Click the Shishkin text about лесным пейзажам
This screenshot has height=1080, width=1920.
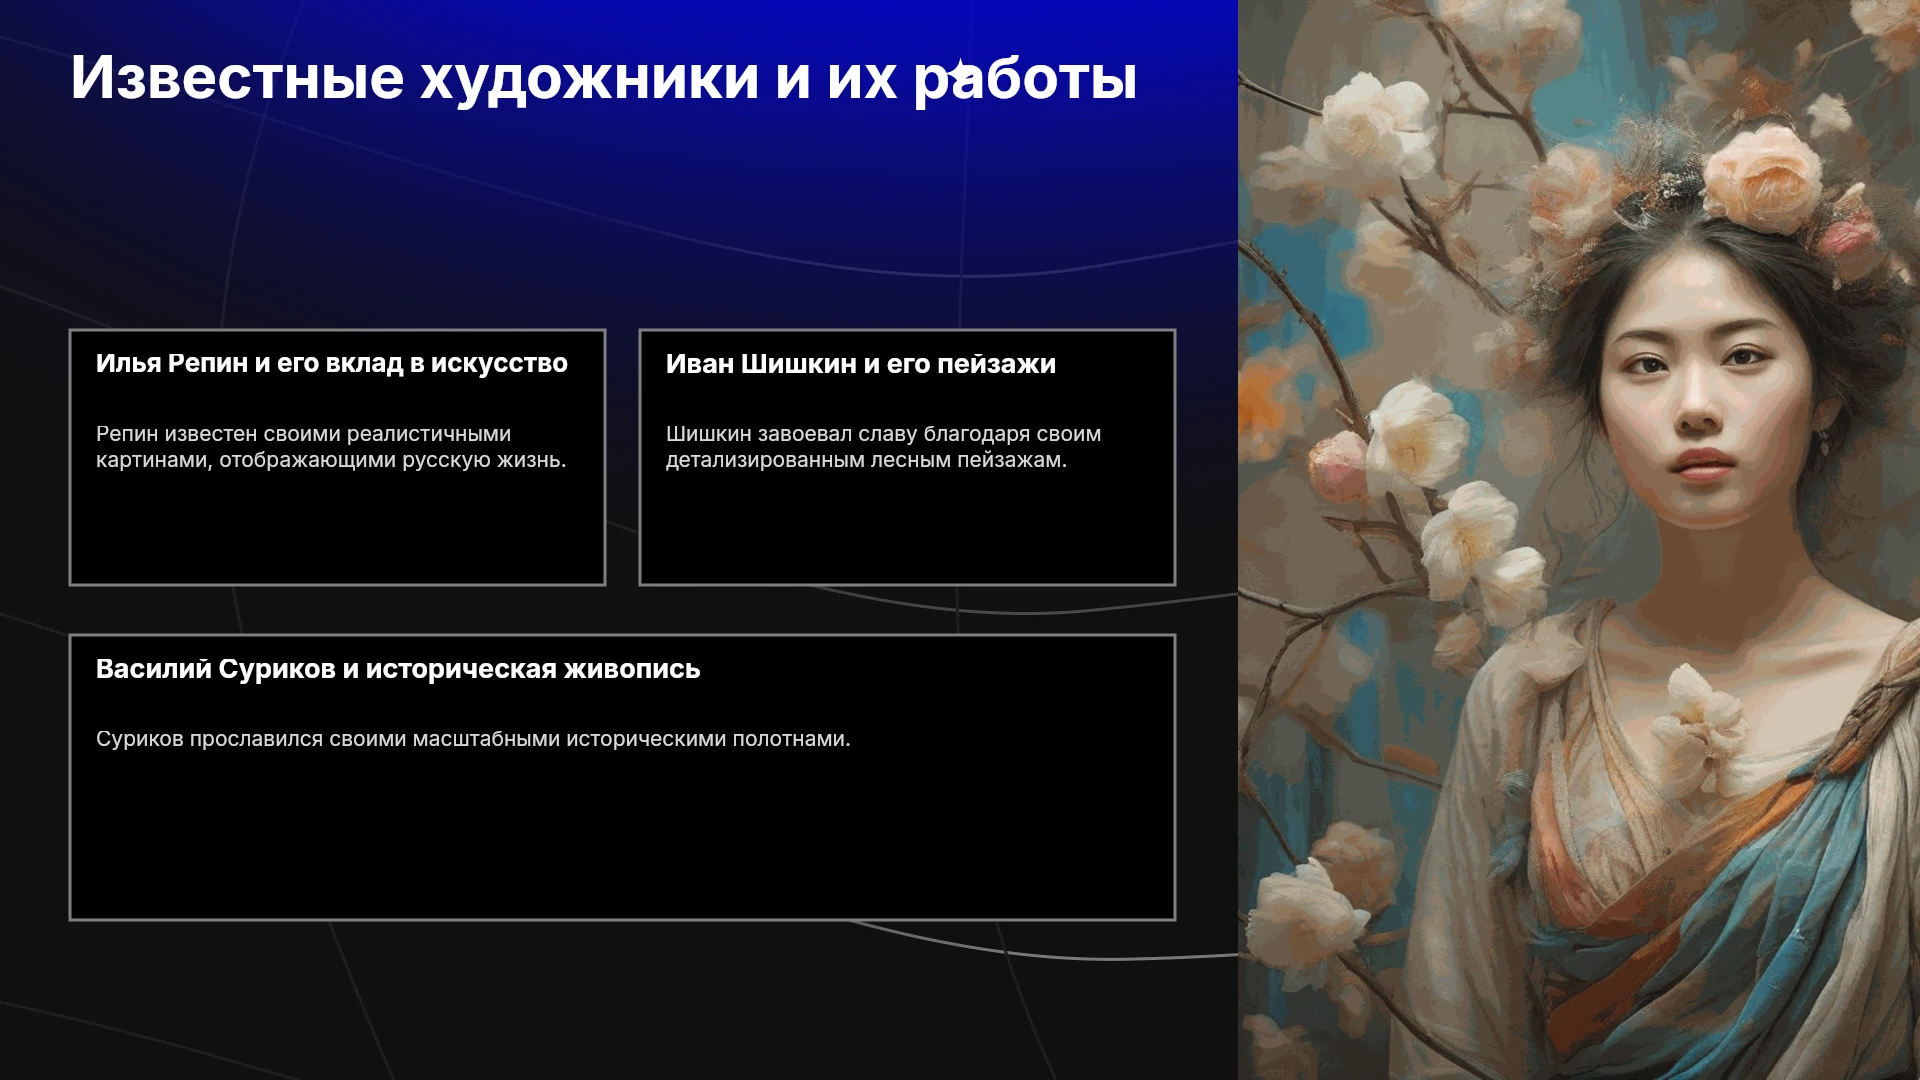point(884,447)
